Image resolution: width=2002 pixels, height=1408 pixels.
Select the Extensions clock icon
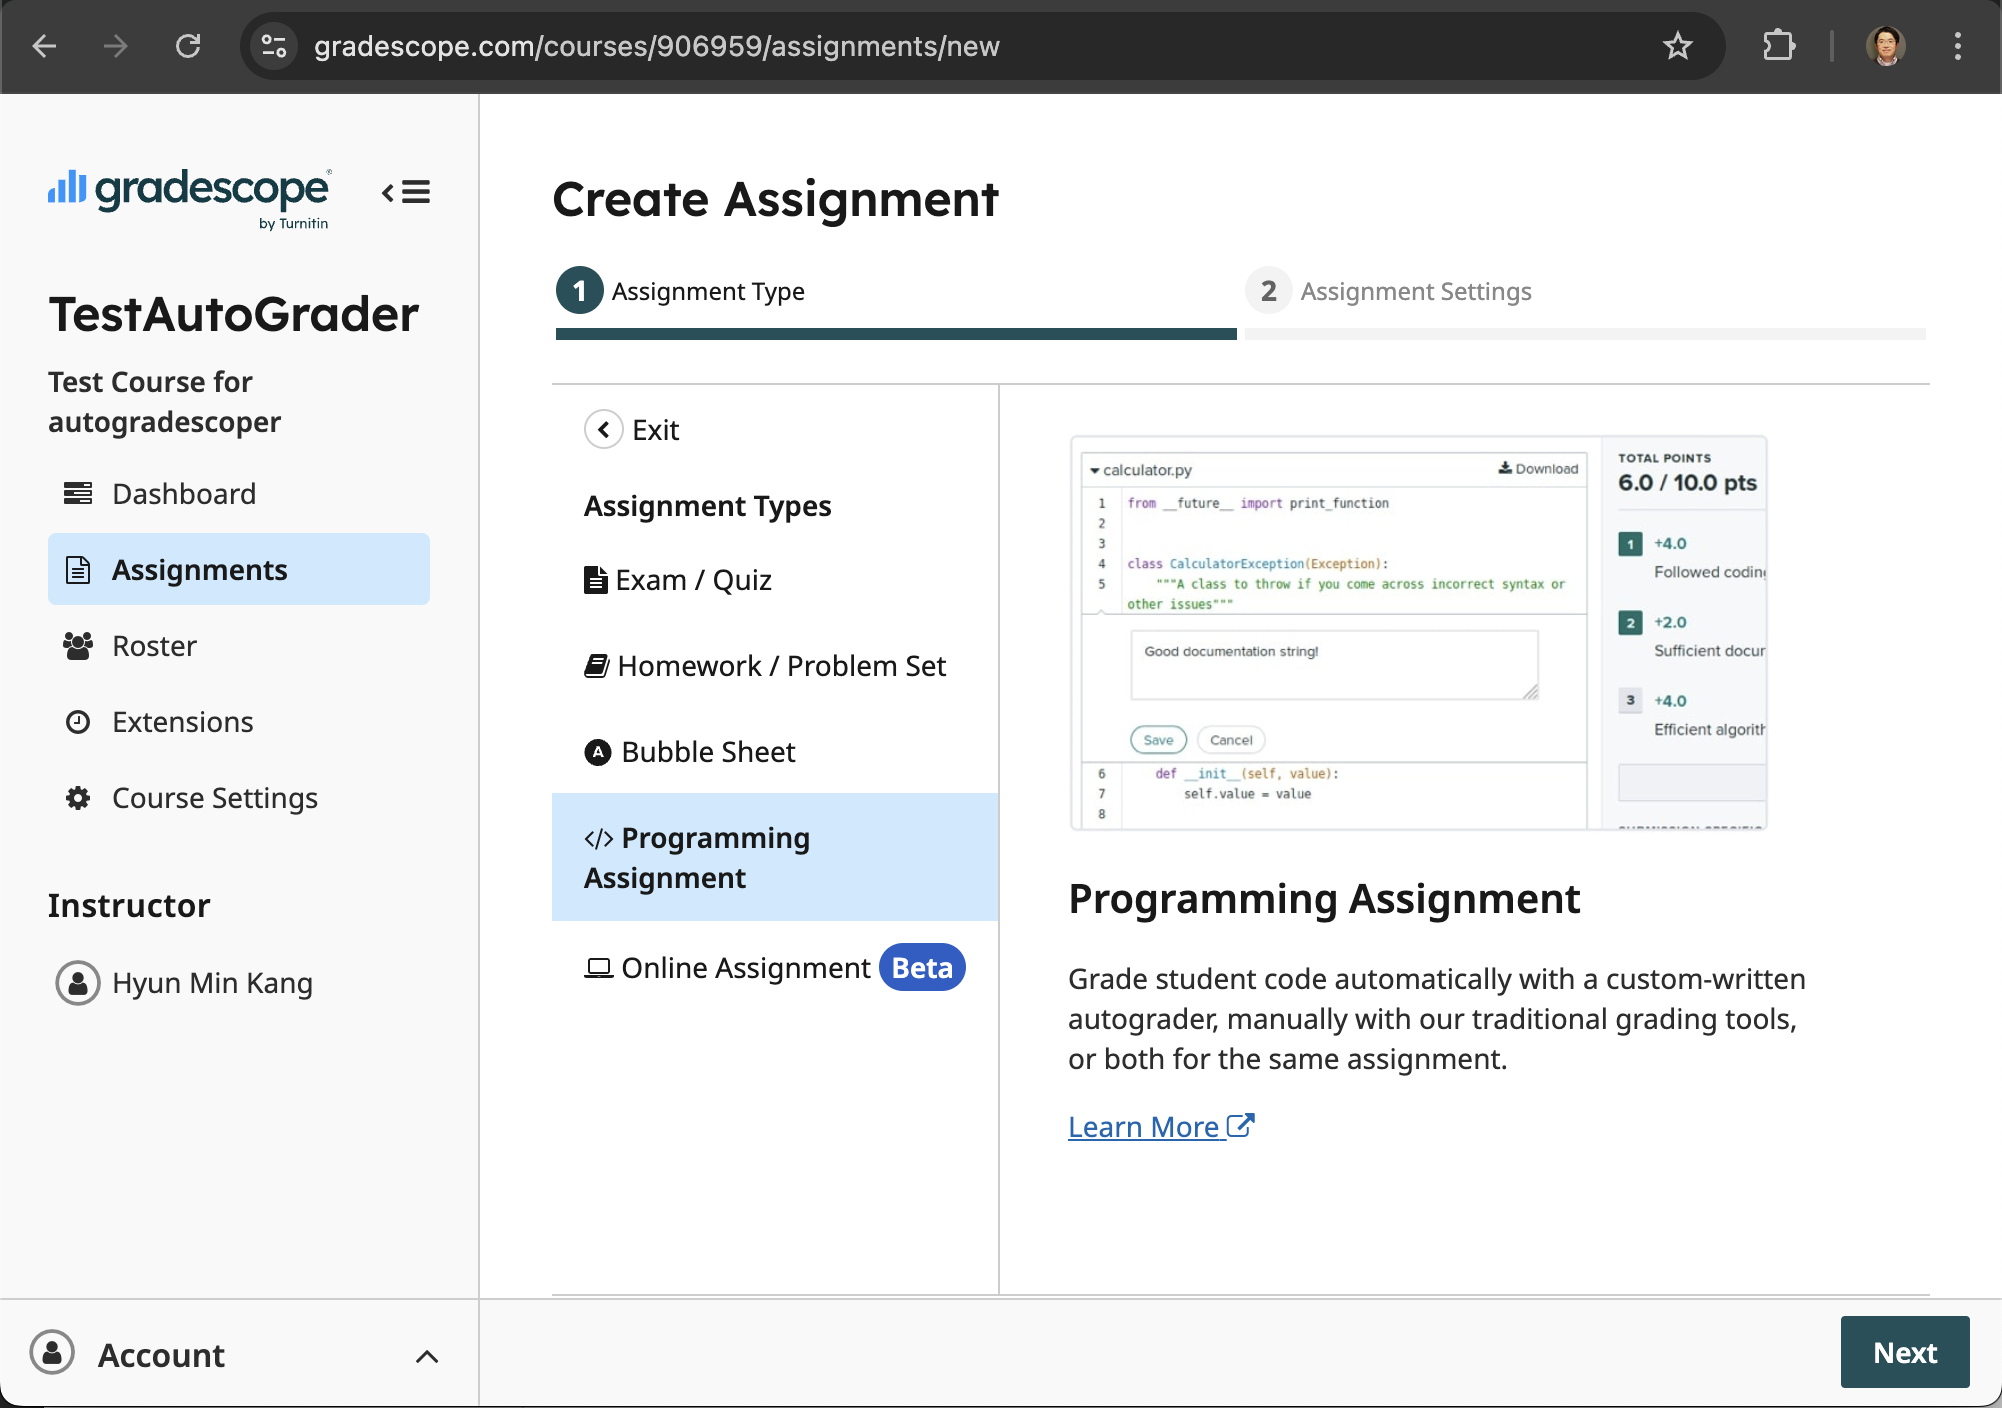pyautogui.click(x=78, y=721)
